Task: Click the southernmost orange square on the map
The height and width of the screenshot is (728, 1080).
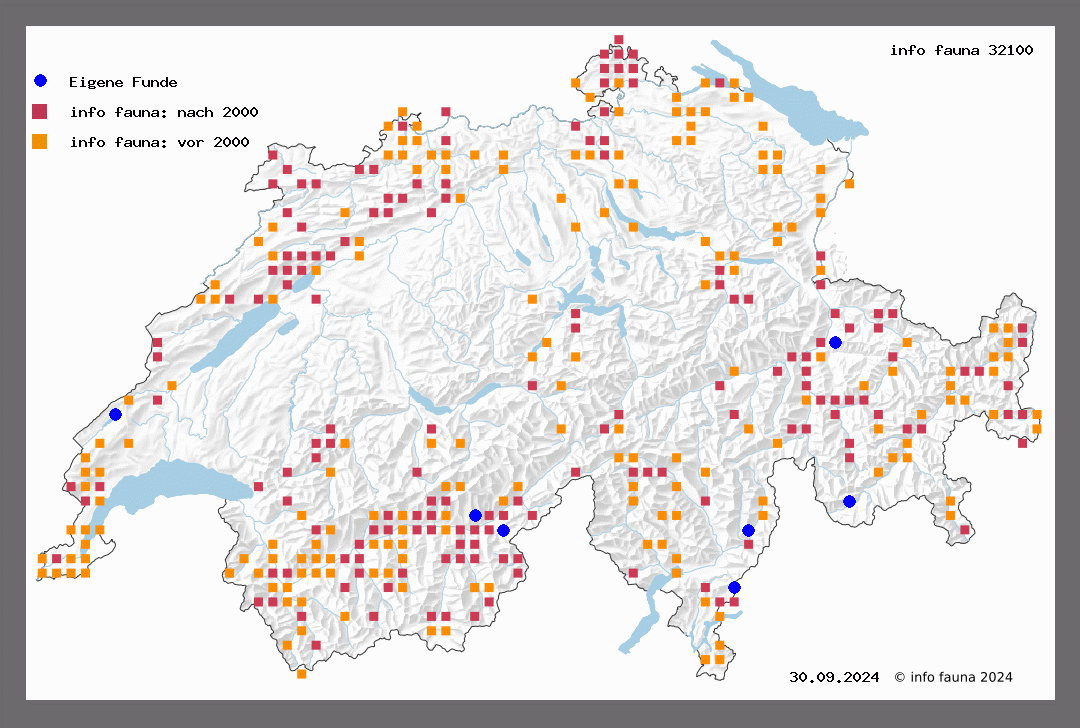Action: point(302,674)
